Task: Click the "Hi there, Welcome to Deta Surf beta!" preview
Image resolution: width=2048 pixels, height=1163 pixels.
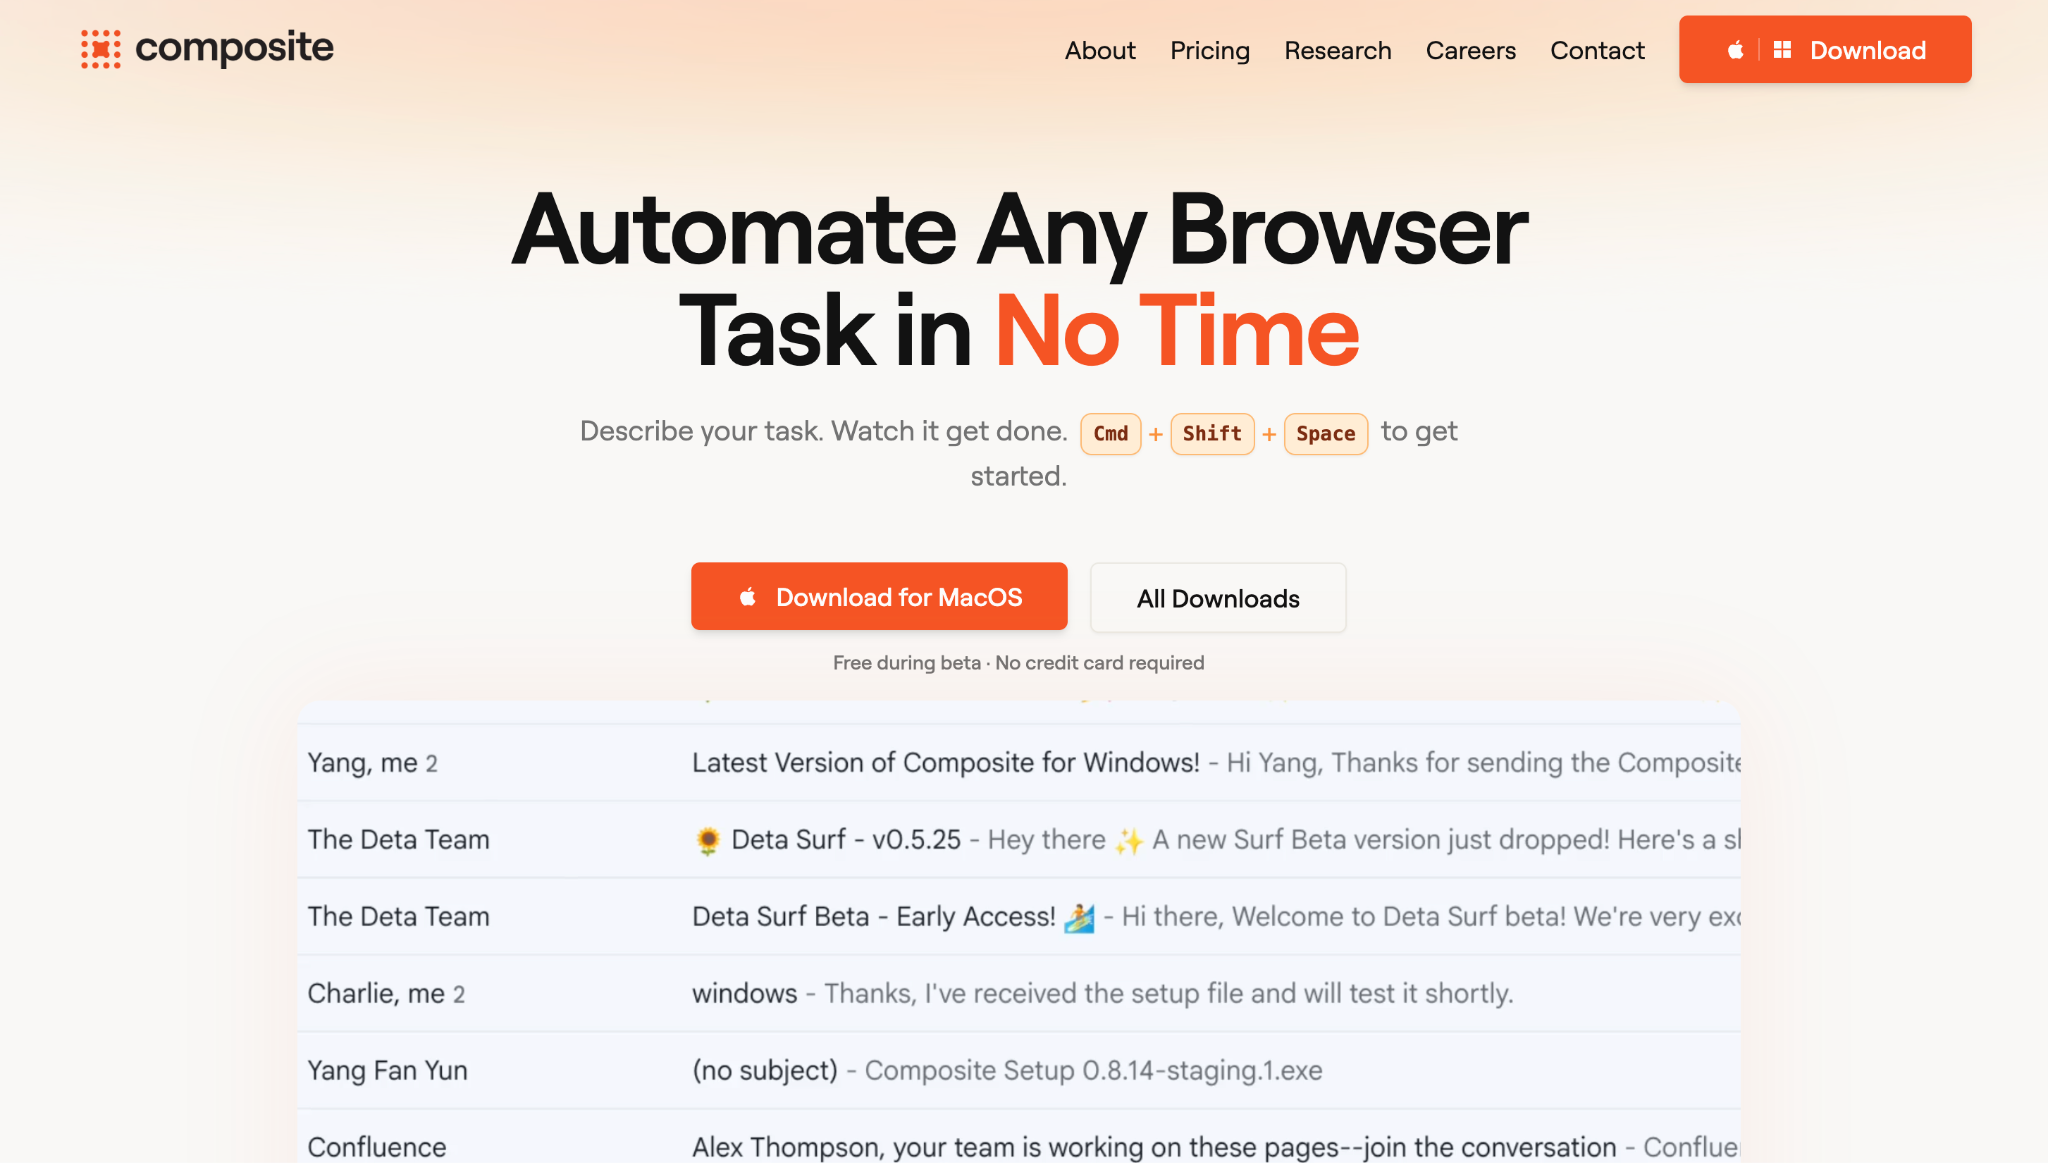Action: click(1431, 917)
